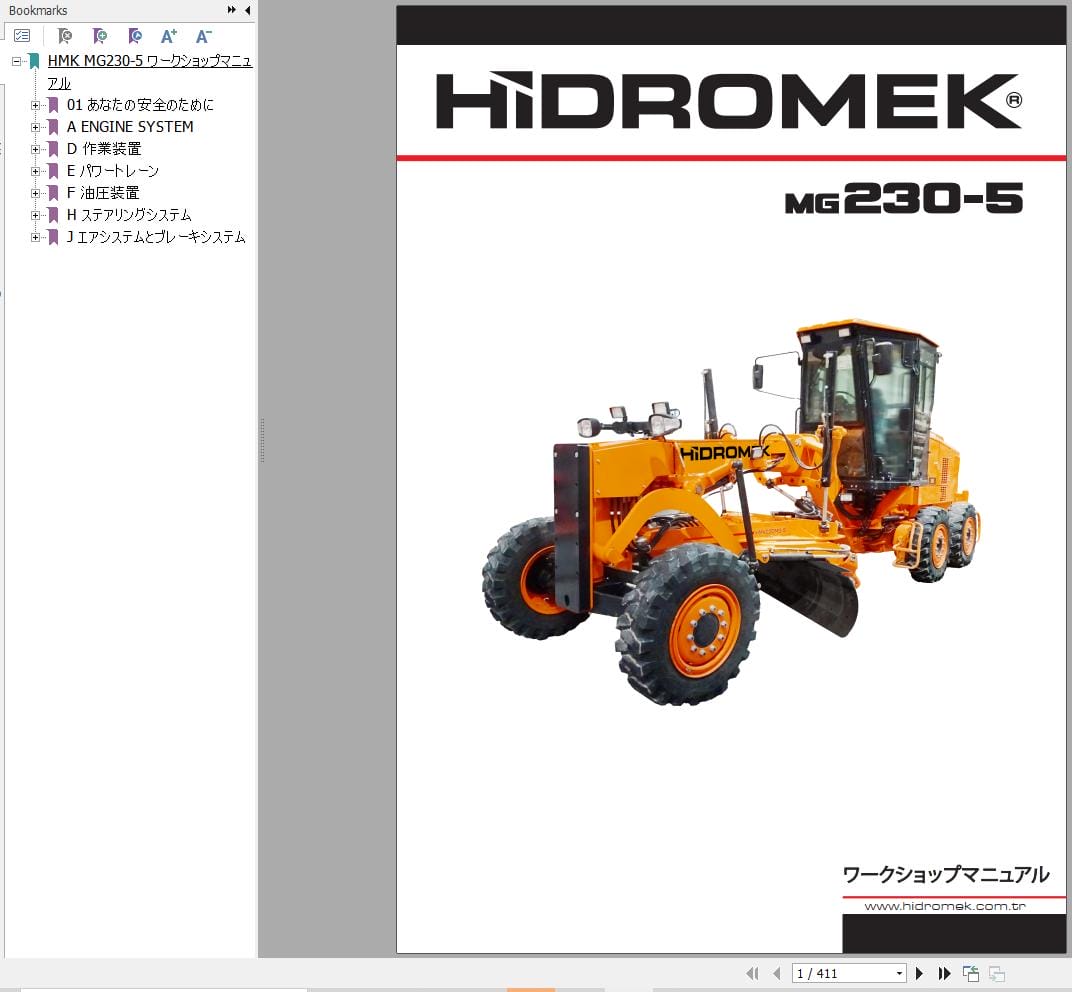The image size is (1072, 992).
Task: Go to the previous page
Action: 777,974
